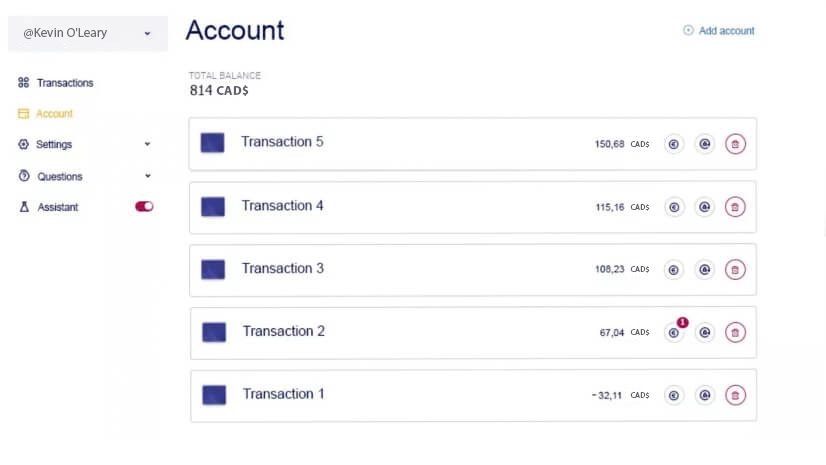Click the blue card thumbnail of Transaction 5

(212, 143)
